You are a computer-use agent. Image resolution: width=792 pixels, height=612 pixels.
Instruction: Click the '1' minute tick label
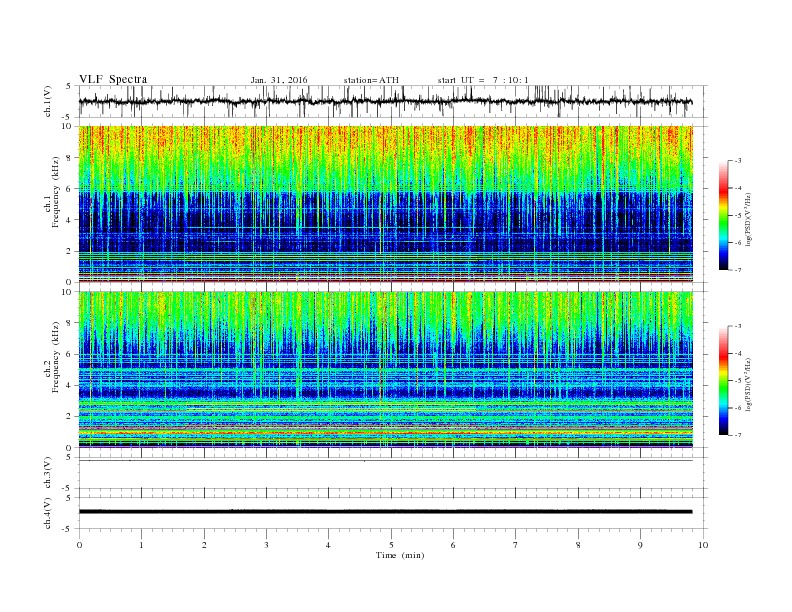pos(141,545)
